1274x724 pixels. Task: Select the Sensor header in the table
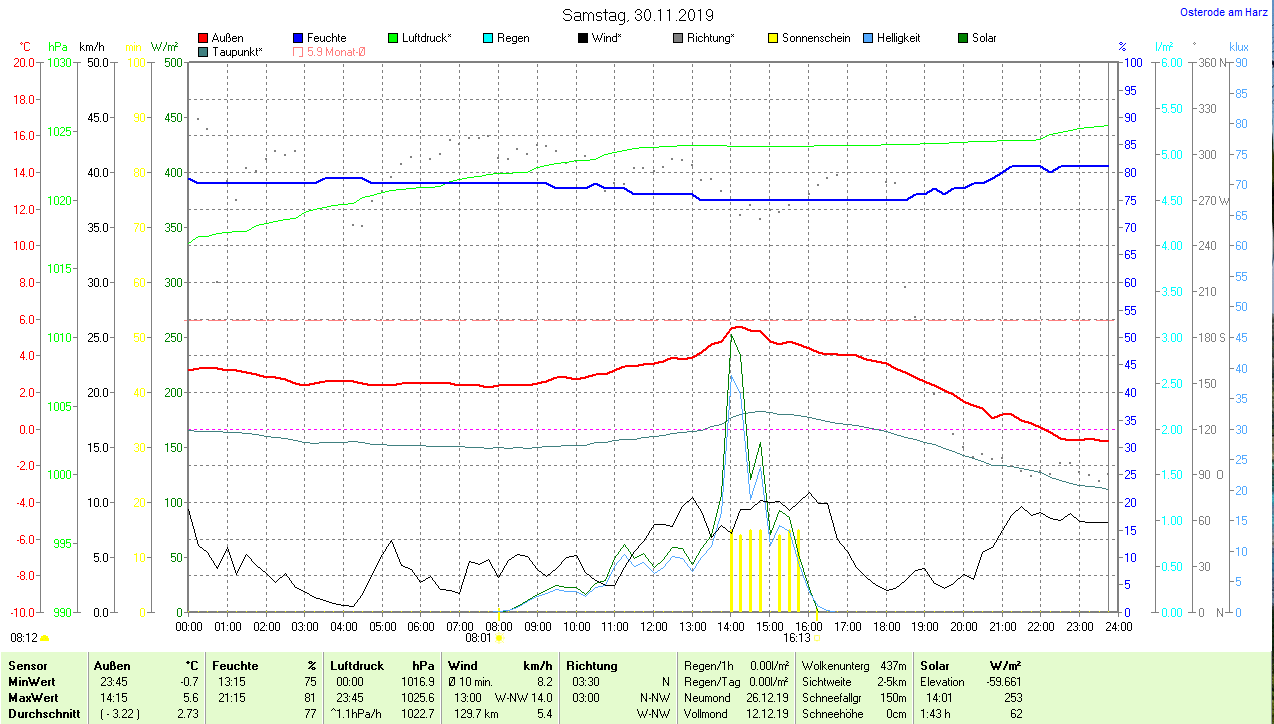(x=26, y=665)
